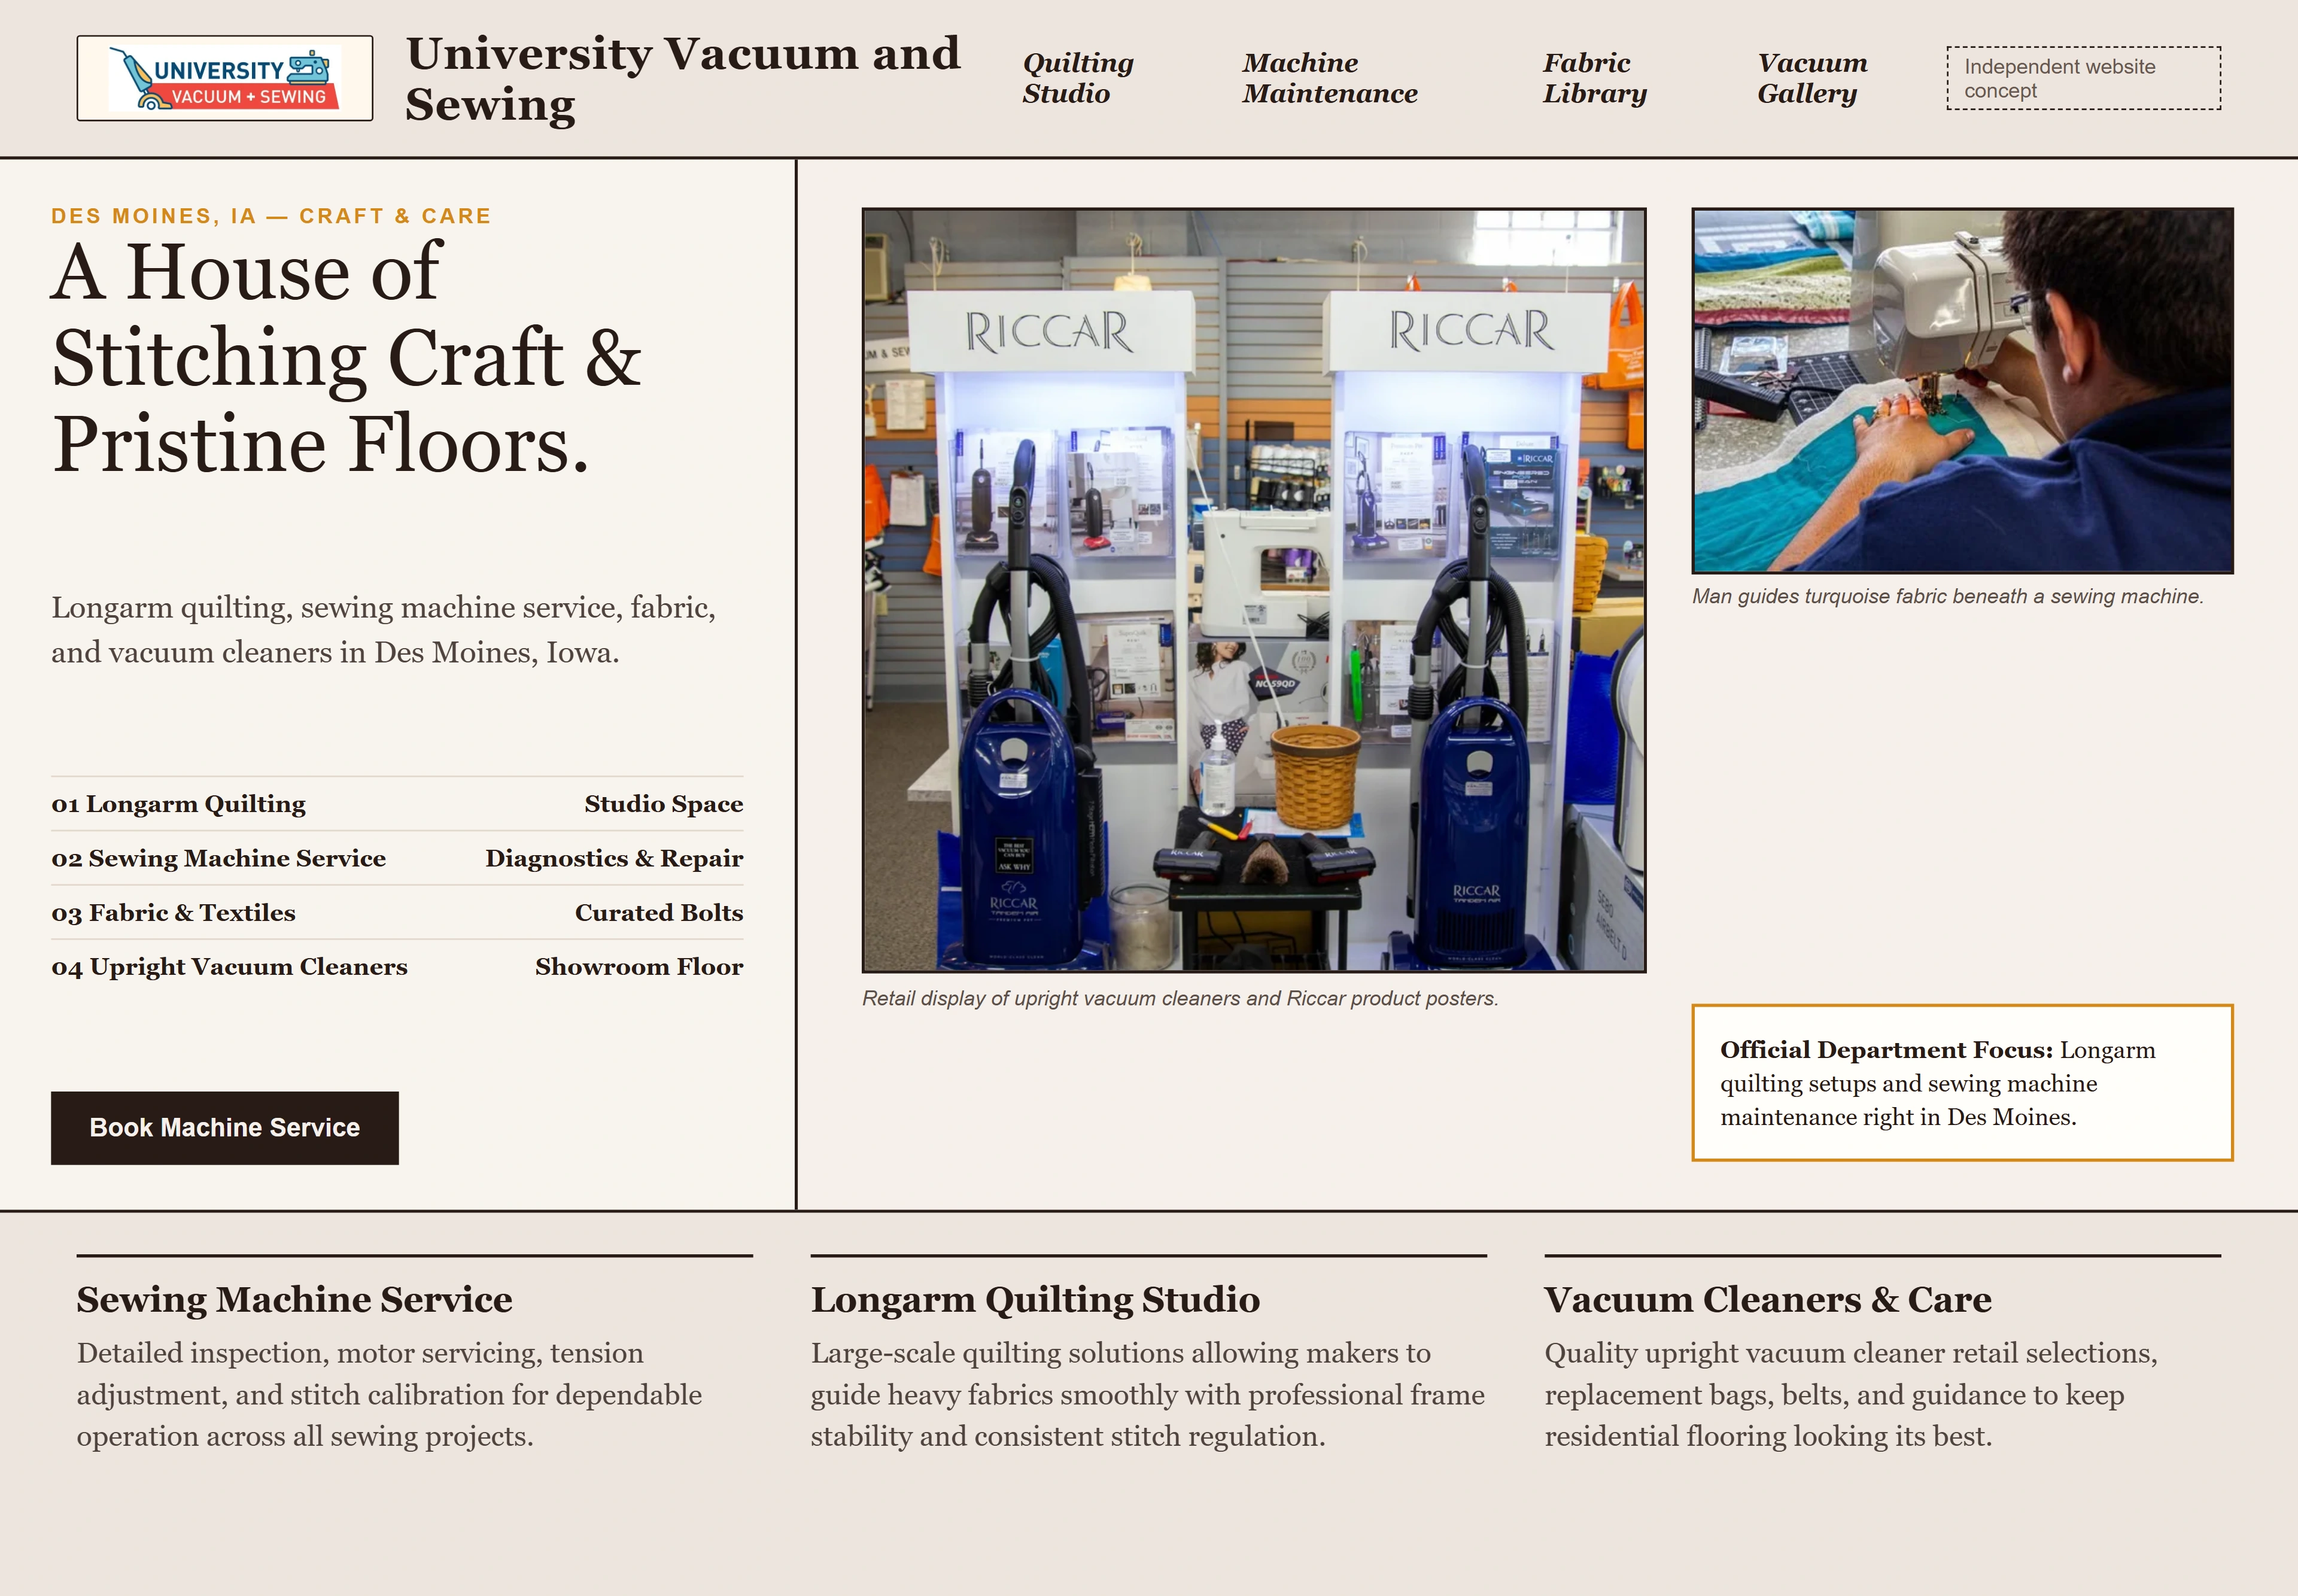This screenshot has width=2298, height=1596.
Task: Click the quality upright vacuum retail description
Action: point(1851,1394)
